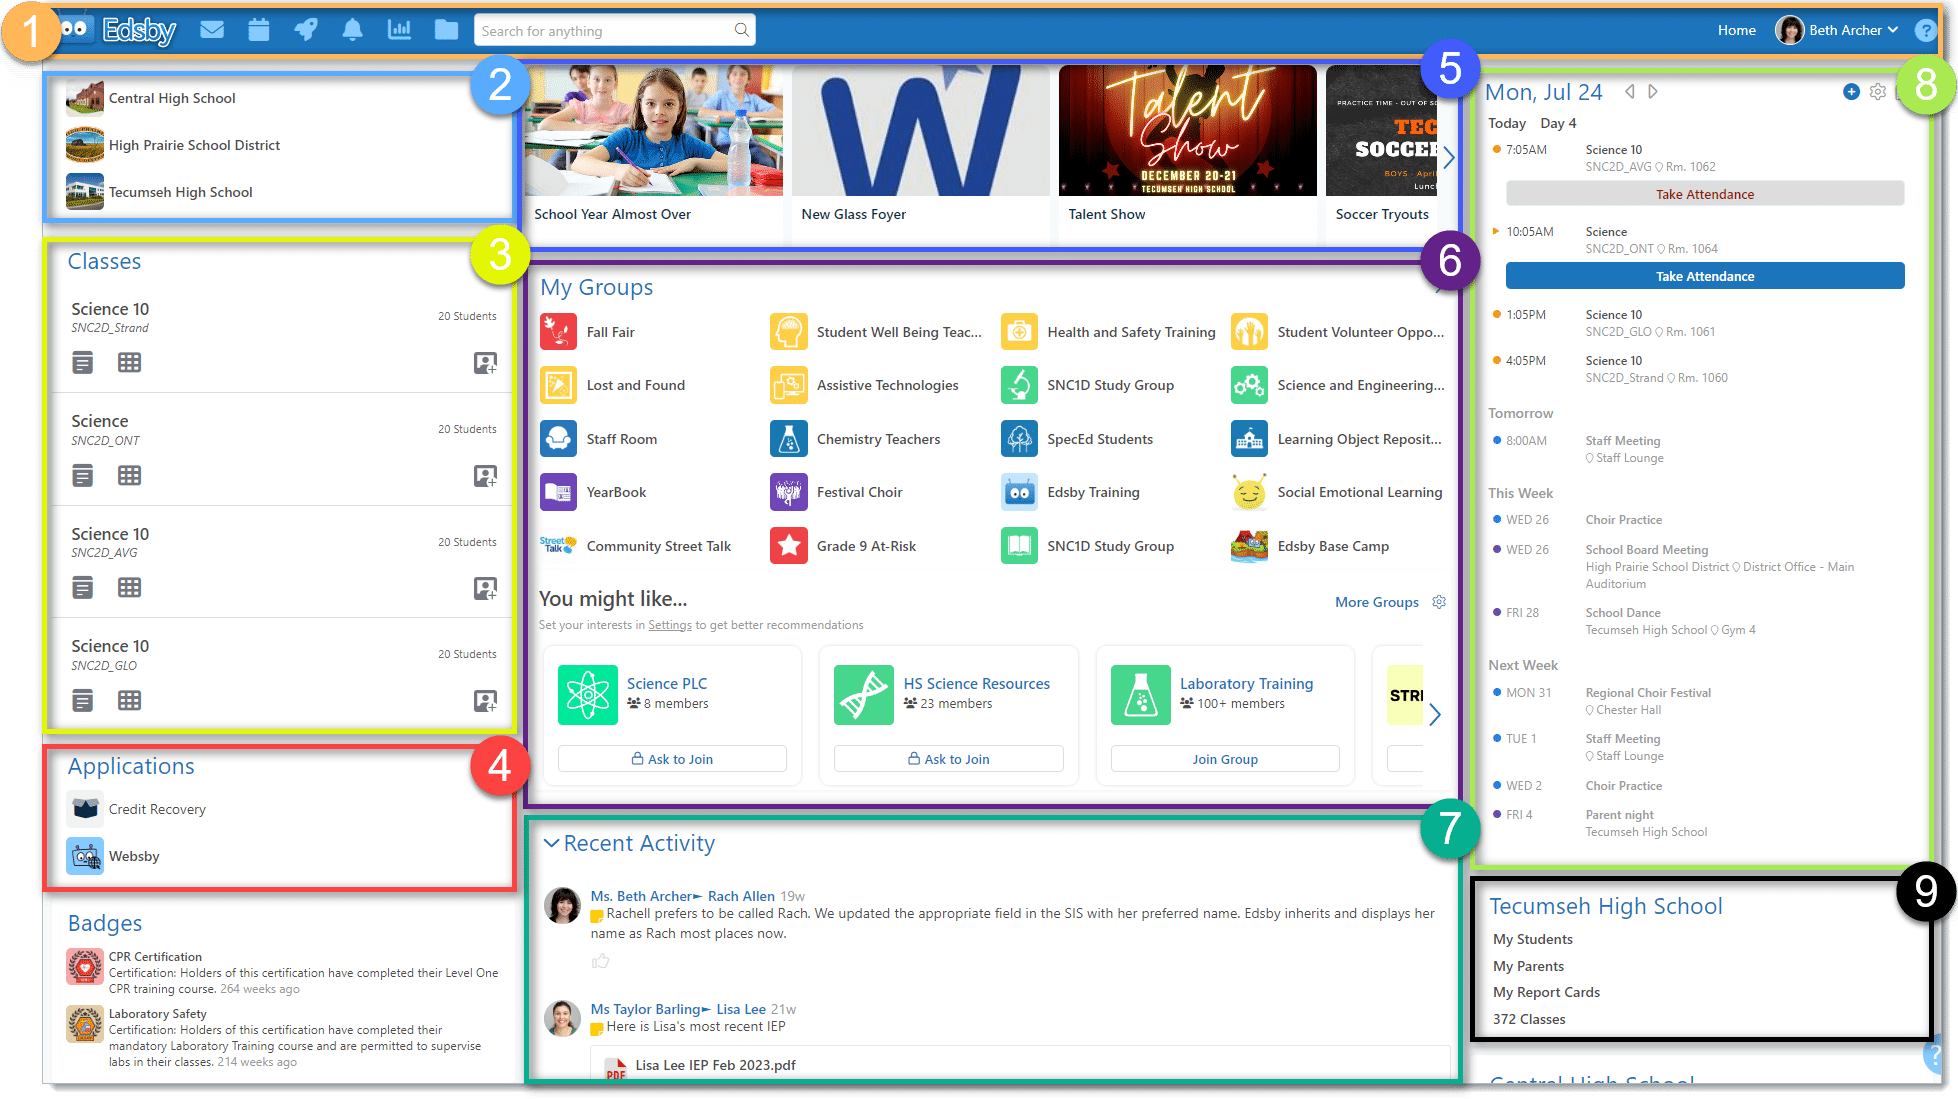The image size is (1958, 1099).
Task: Click the More Groups link
Action: tap(1376, 602)
